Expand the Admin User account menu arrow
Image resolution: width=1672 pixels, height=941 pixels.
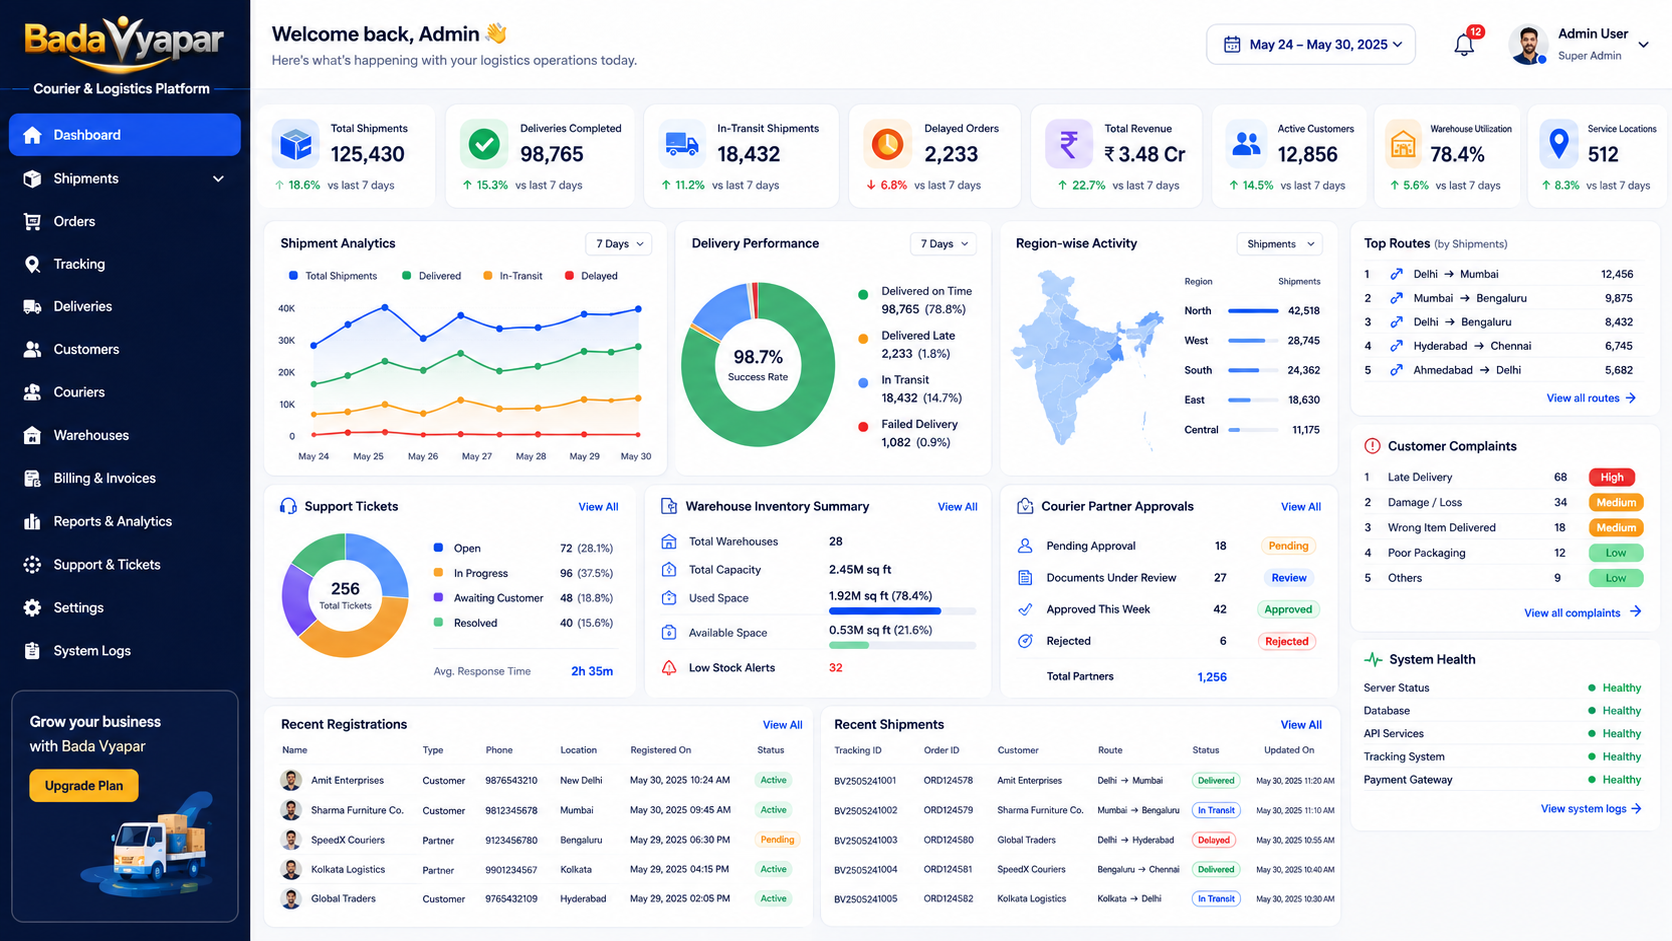pos(1643,44)
